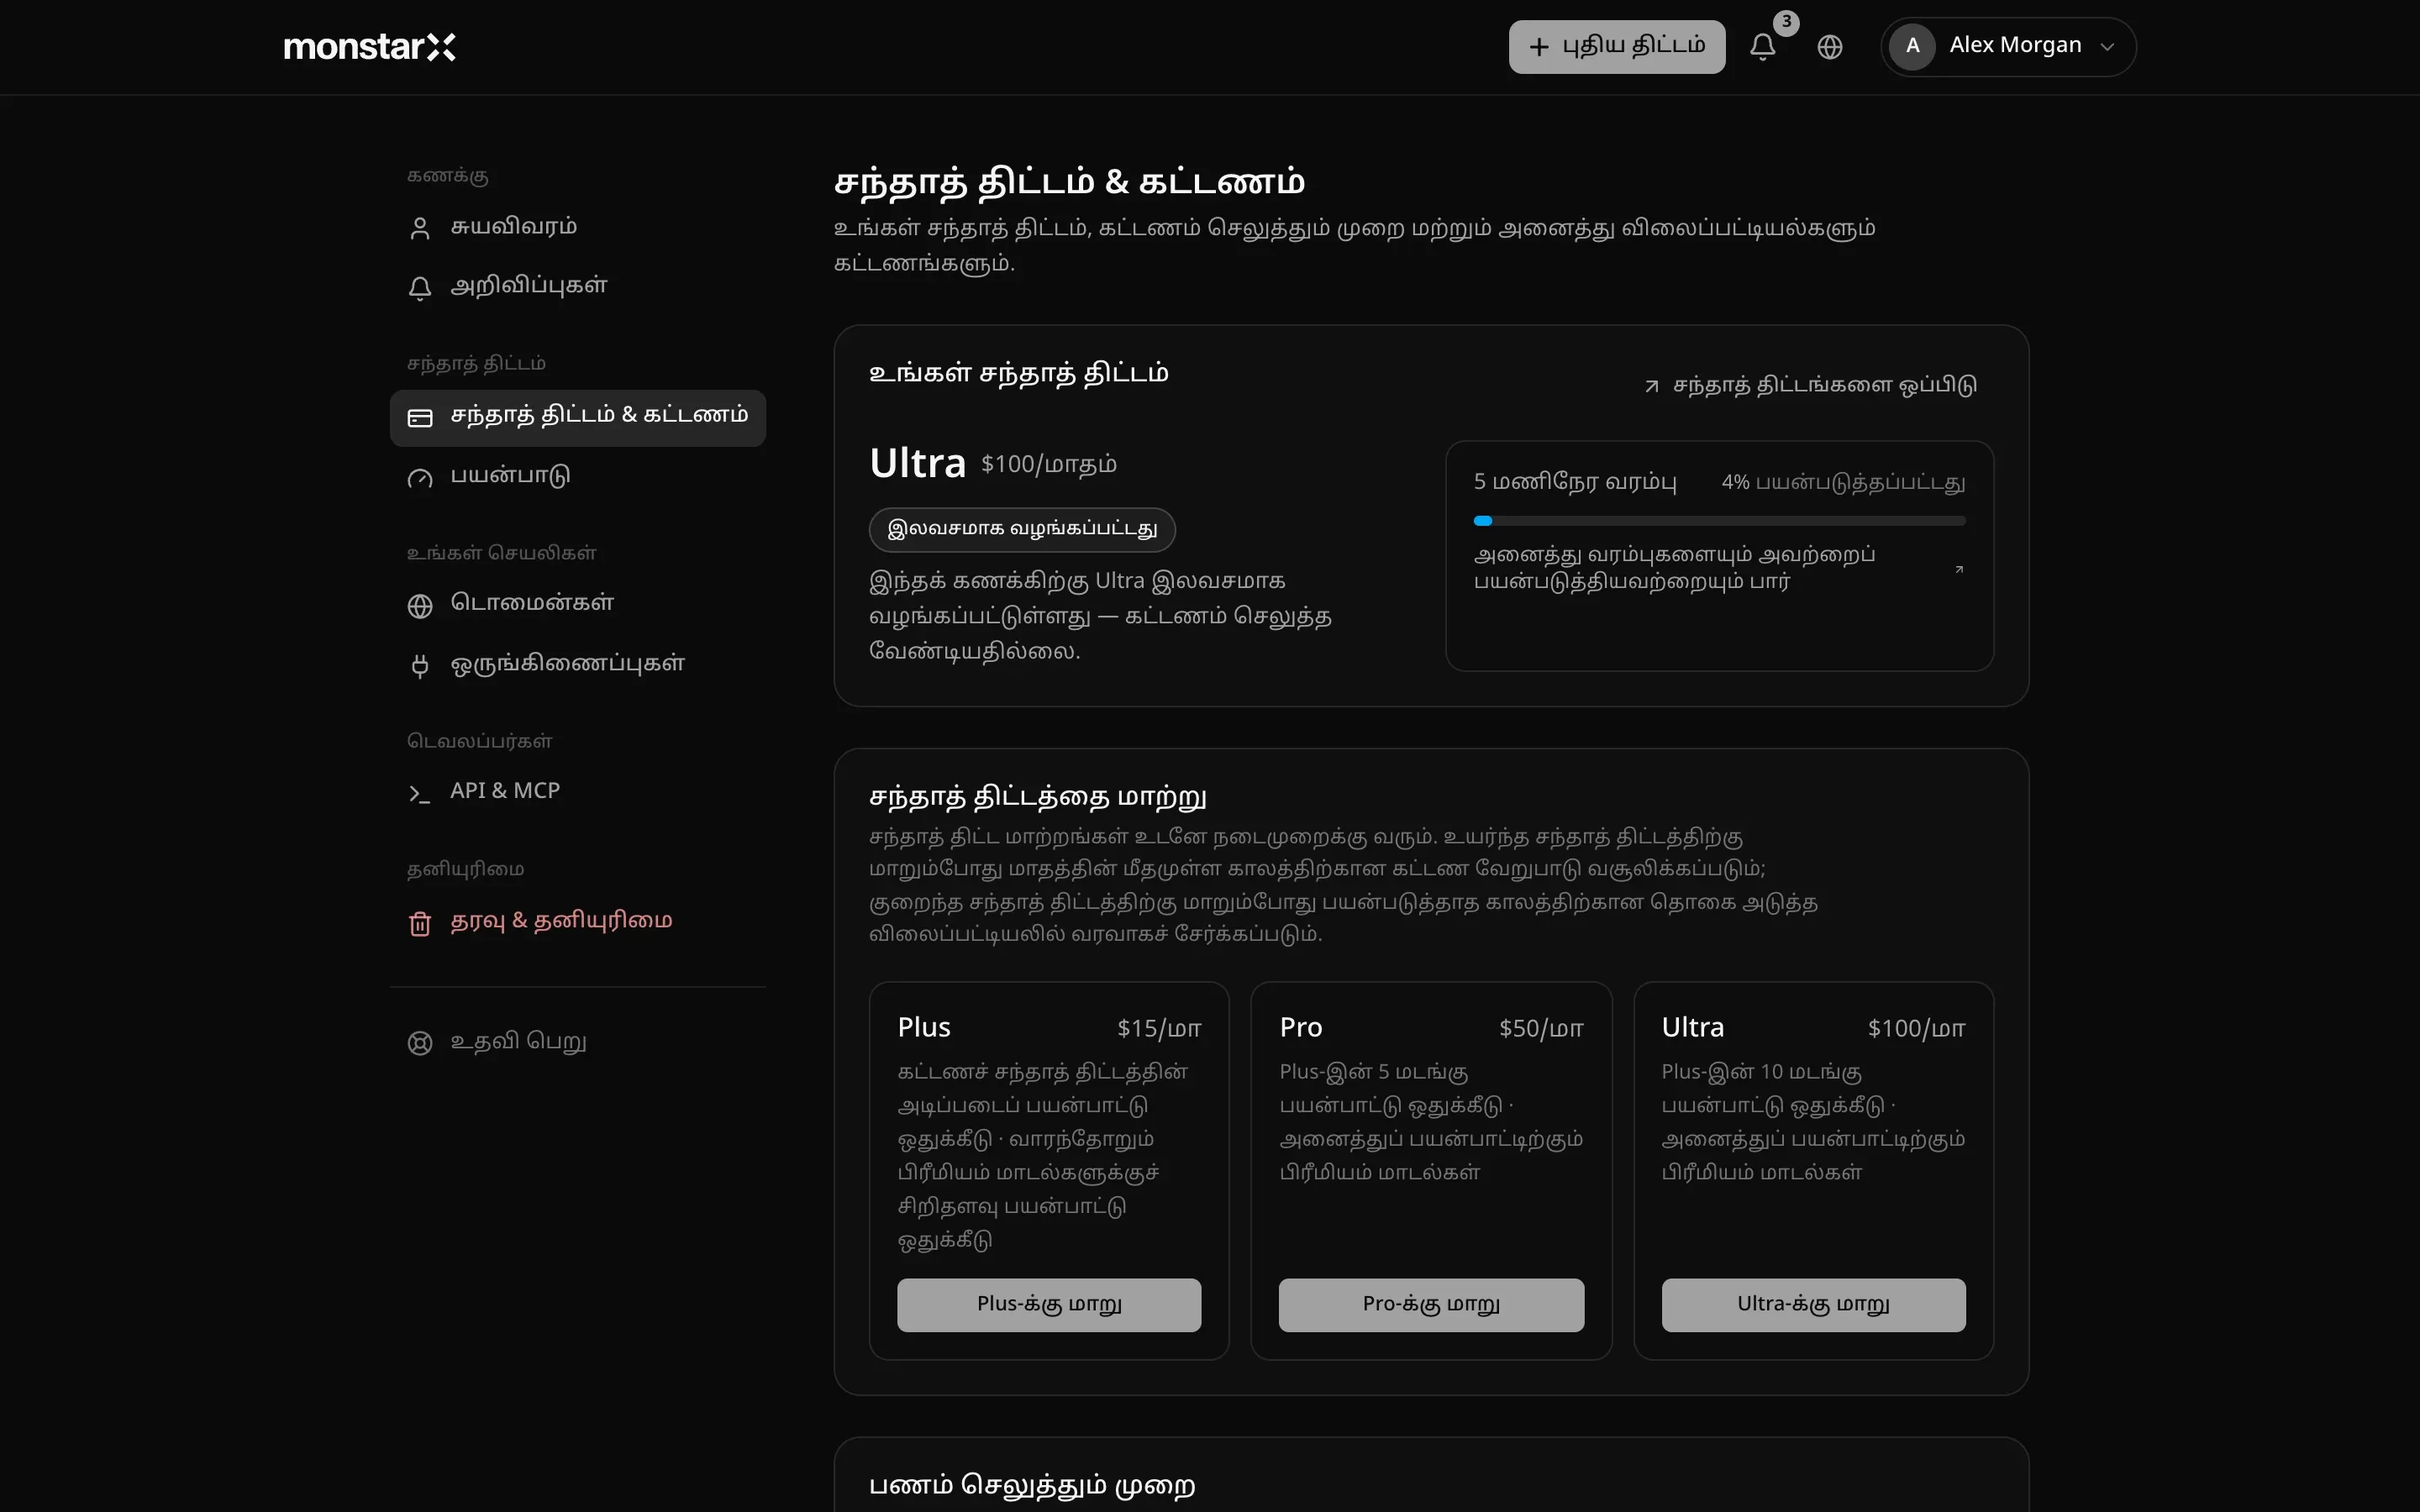This screenshot has height=1512, width=2420.
Task: Click the credit card icon in the sidebar
Action: pyautogui.click(x=420, y=418)
